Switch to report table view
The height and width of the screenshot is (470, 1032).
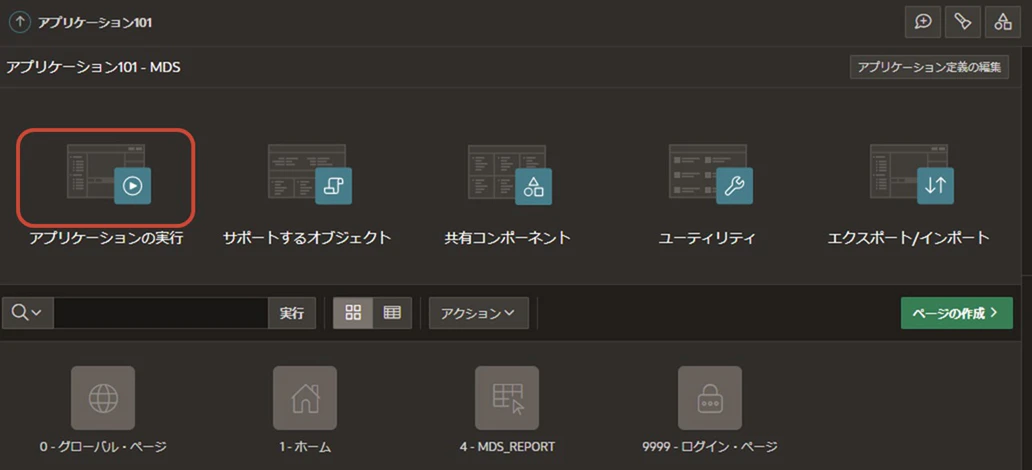(392, 313)
